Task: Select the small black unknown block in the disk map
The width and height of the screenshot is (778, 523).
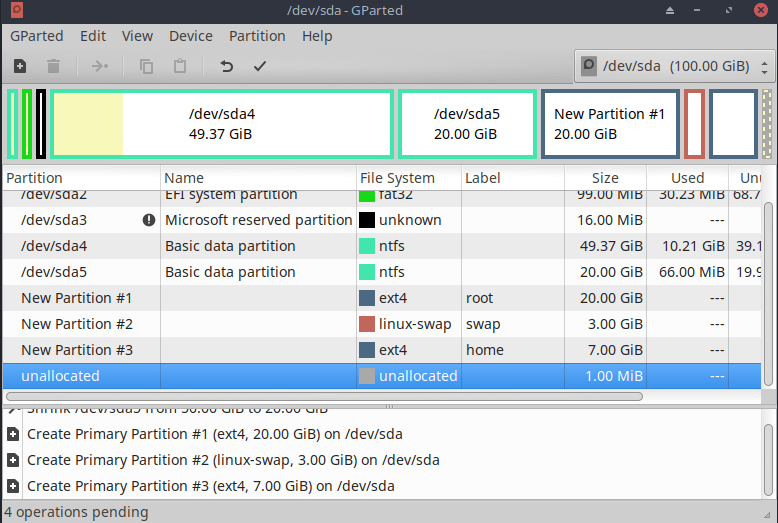Action: (41, 124)
